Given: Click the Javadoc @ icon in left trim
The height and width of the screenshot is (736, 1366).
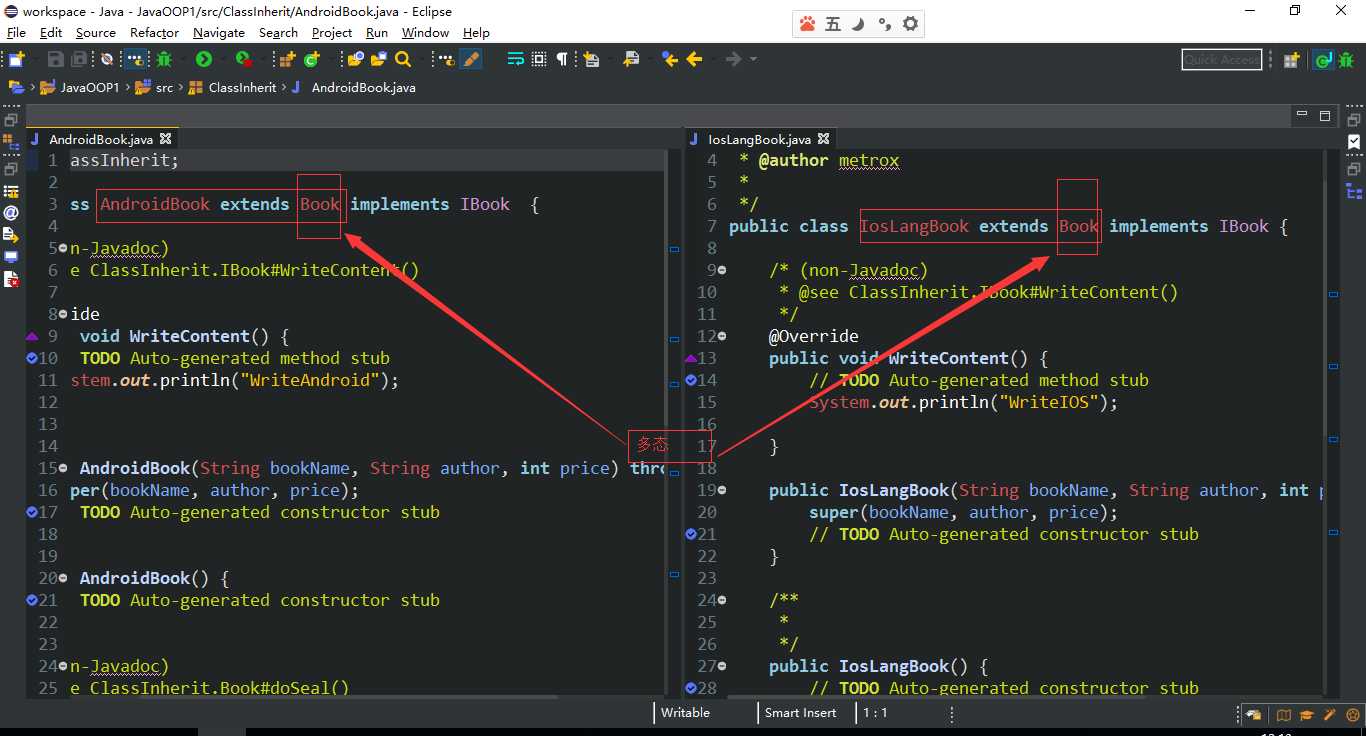Looking at the screenshot, I should click(x=11, y=213).
